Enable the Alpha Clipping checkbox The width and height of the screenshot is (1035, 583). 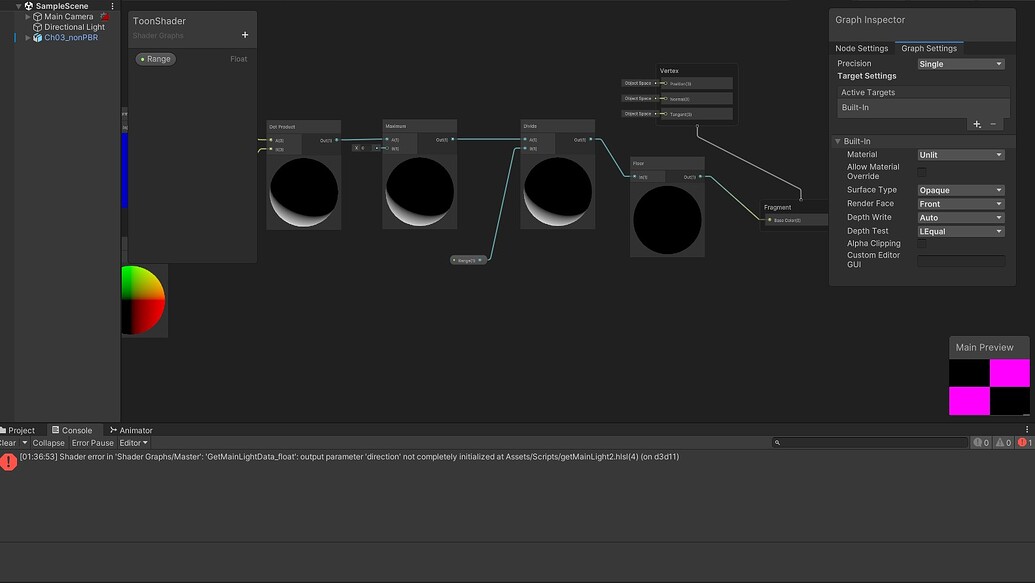click(921, 243)
